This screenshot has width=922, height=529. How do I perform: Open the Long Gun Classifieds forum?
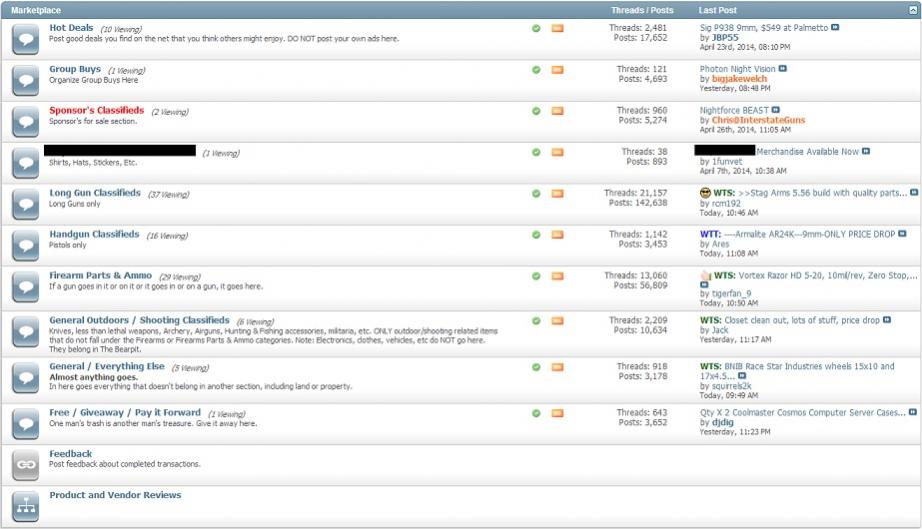[95, 193]
